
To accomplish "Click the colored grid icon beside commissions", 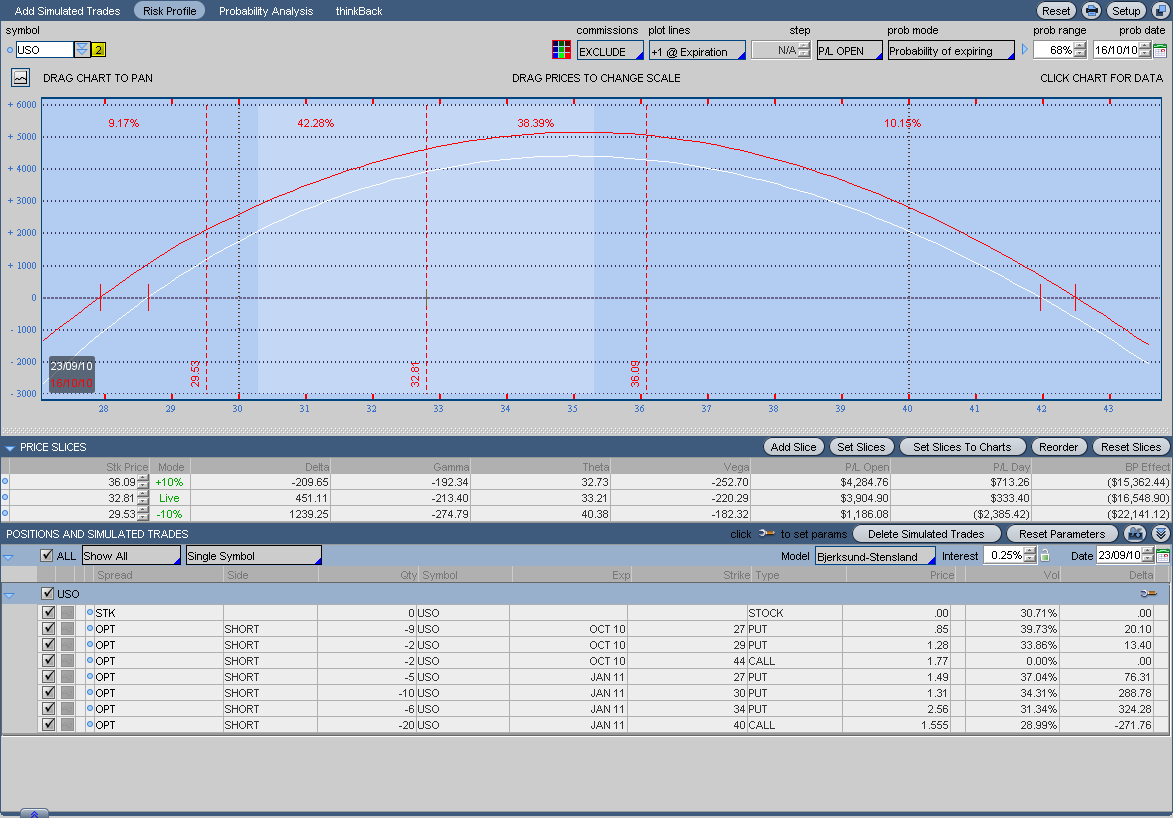I will pyautogui.click(x=561, y=50).
